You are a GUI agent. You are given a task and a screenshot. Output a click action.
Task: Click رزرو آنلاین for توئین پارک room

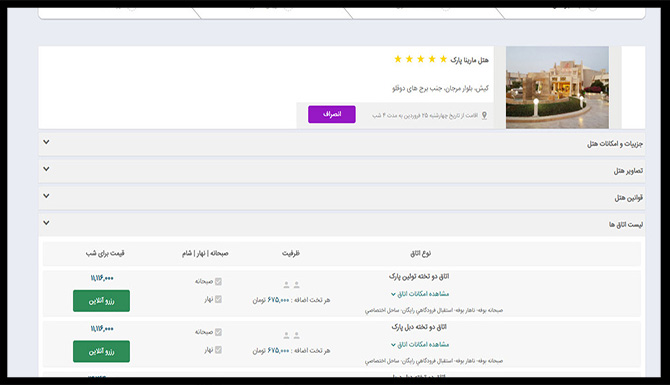click(x=101, y=301)
